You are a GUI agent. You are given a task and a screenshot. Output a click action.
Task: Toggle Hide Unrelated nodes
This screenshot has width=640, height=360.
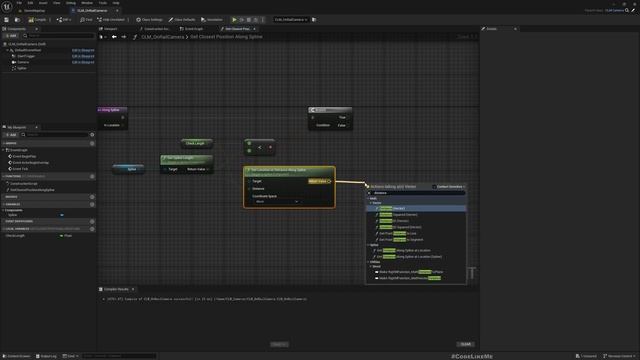pyautogui.click(x=111, y=20)
